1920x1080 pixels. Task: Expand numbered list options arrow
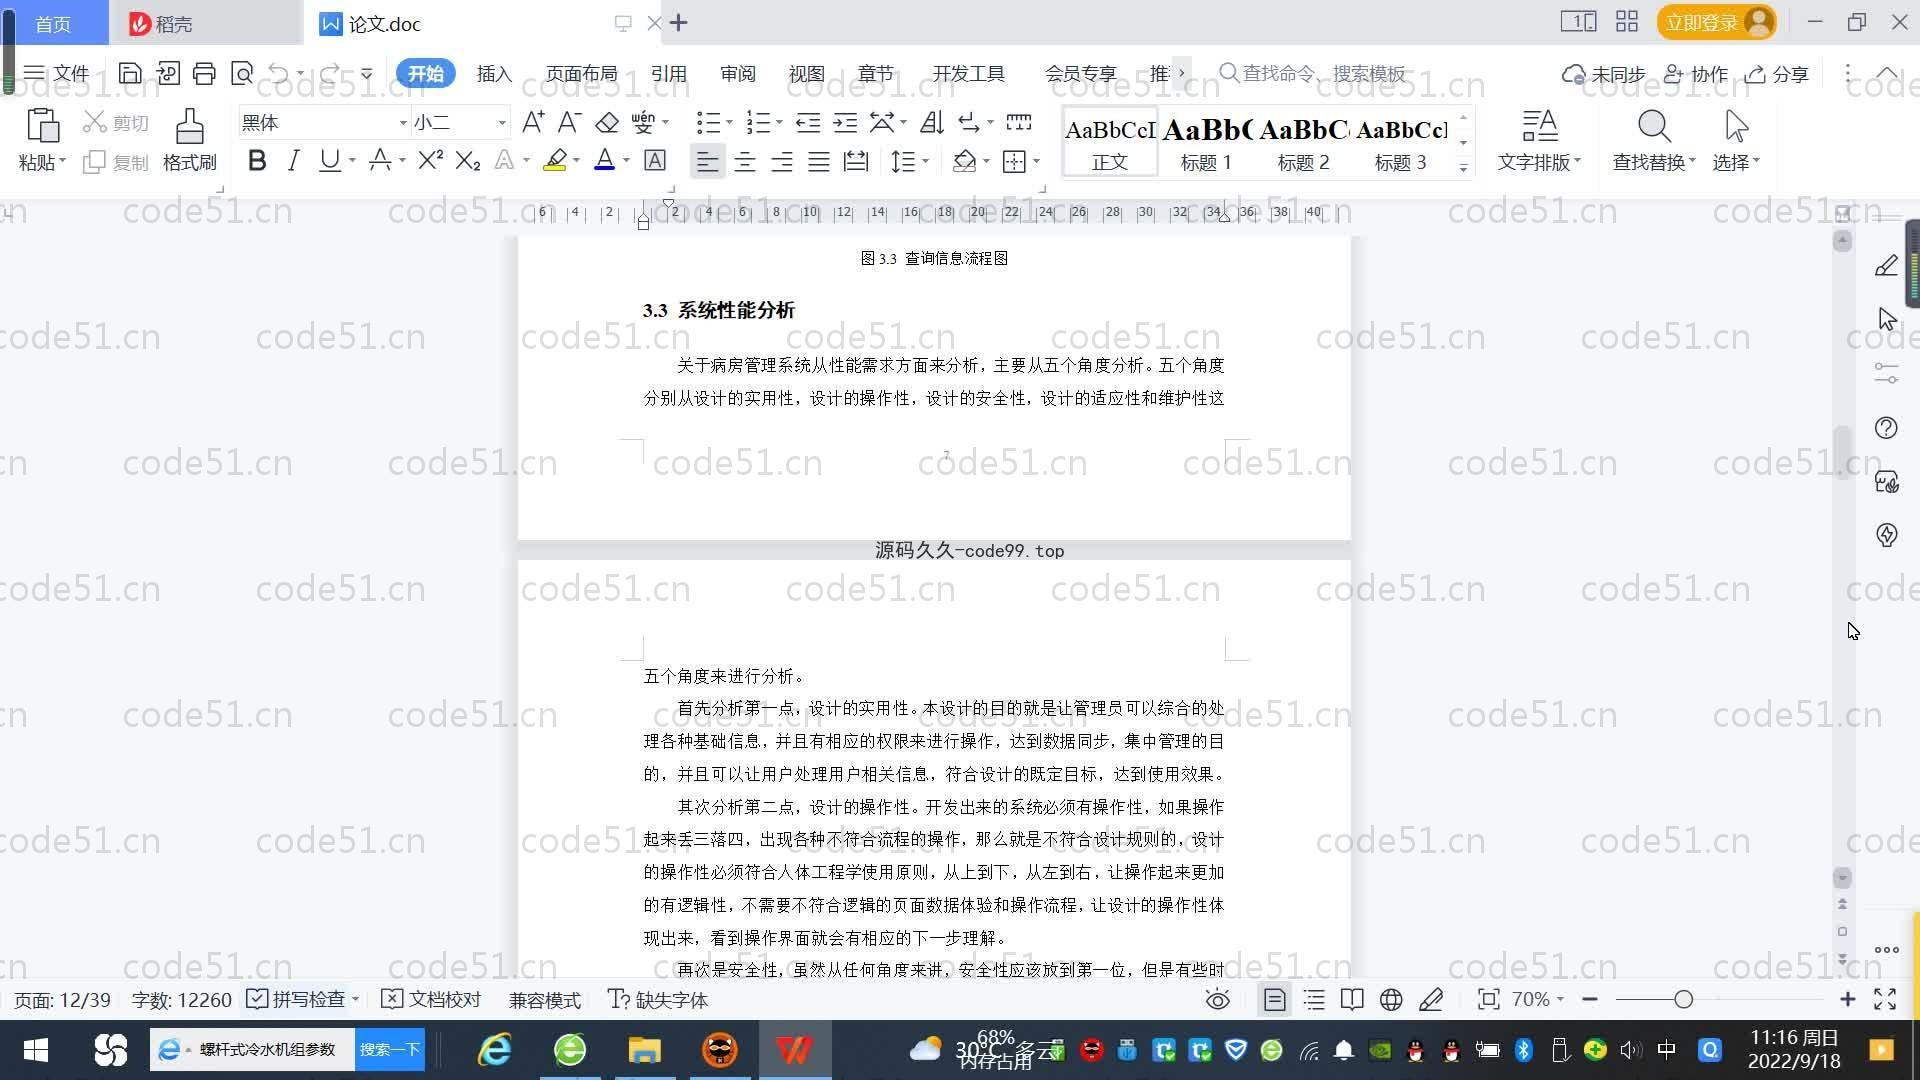point(779,123)
